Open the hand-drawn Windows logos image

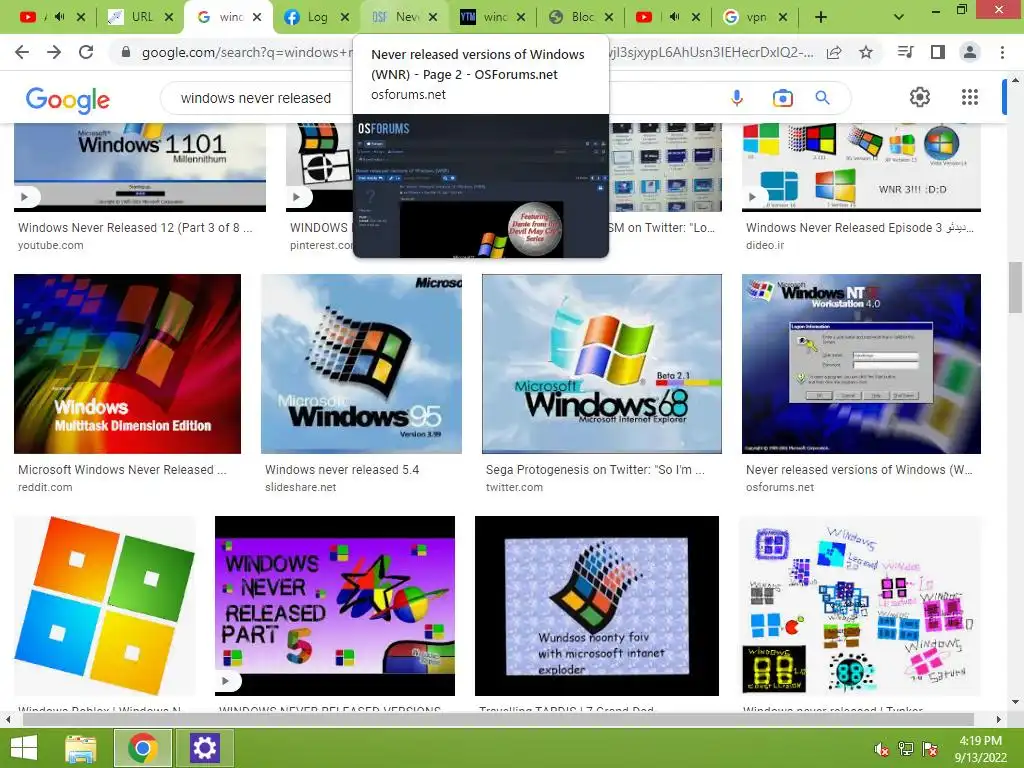click(861, 605)
